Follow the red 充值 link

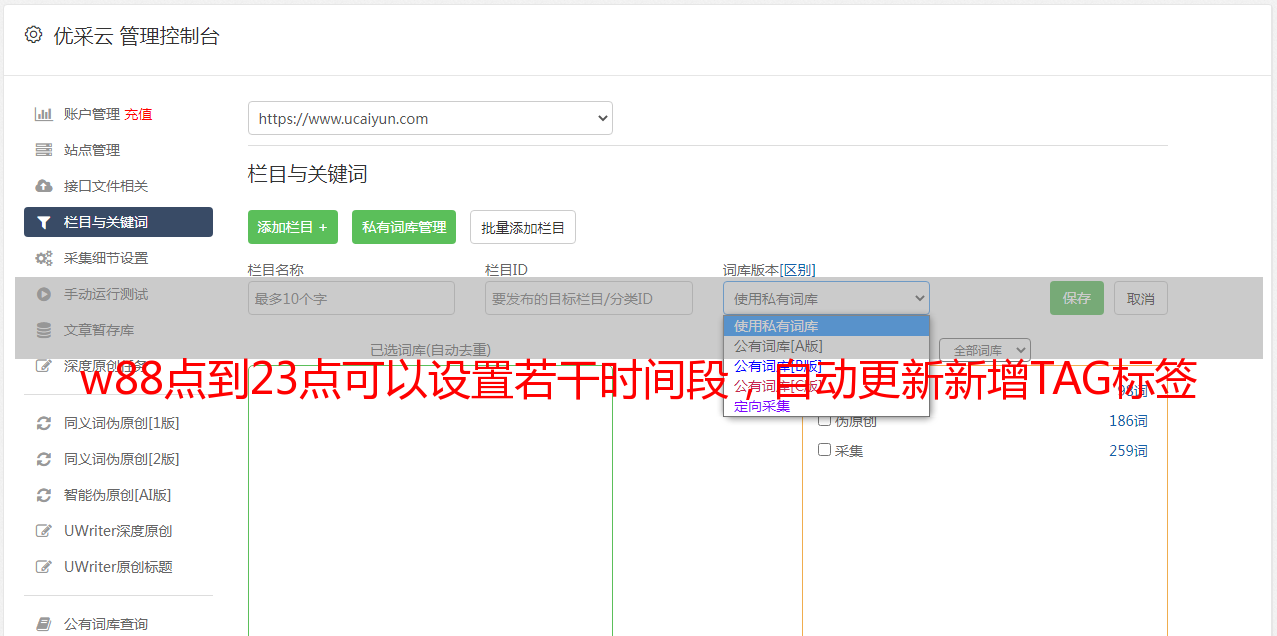138,114
